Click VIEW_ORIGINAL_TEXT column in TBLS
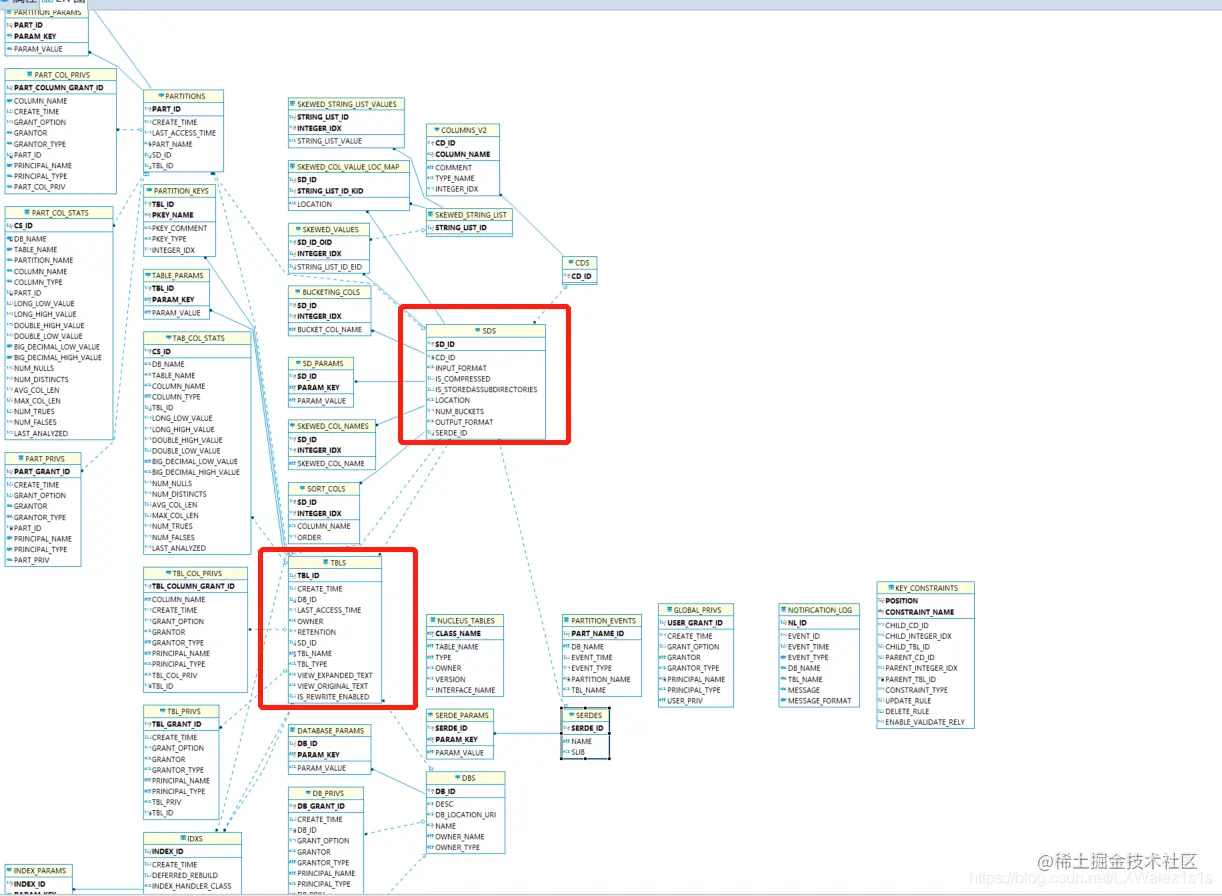This screenshot has height=896, width=1222. click(x=333, y=686)
